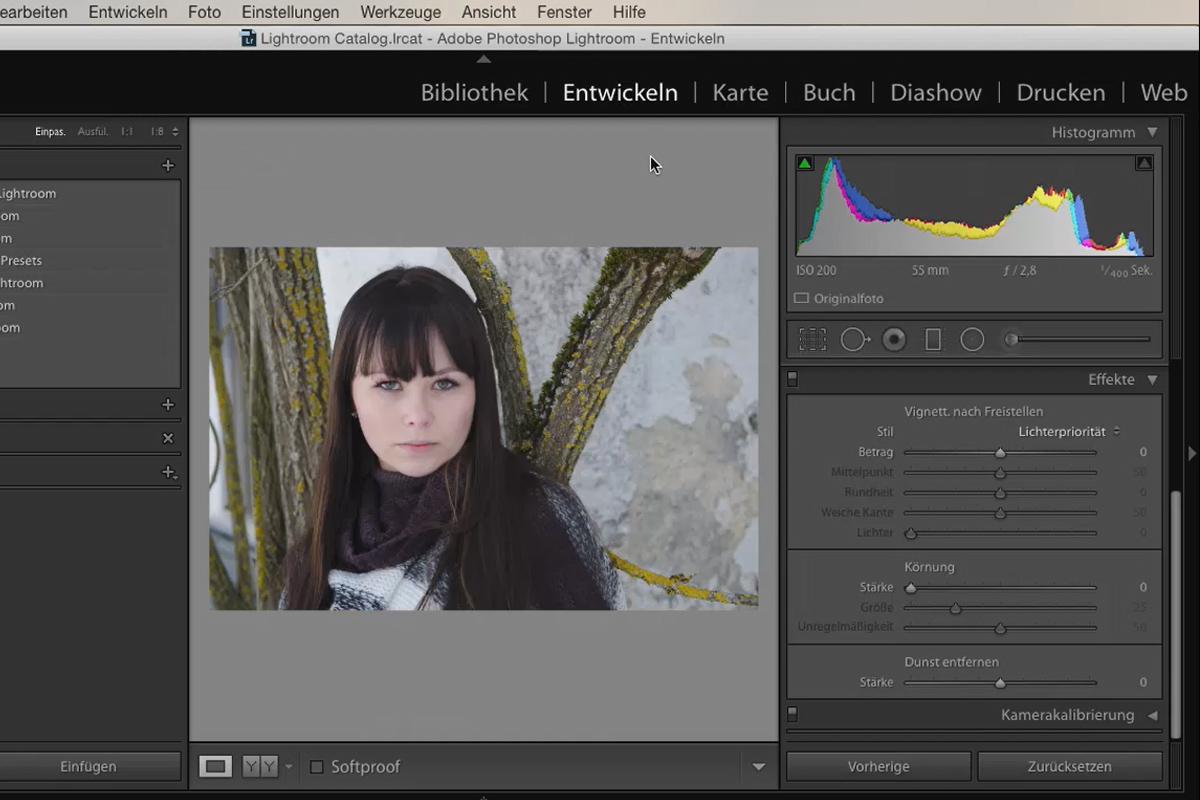The image size is (1200, 800).
Task: Activate the red eye correction tool
Action: point(894,340)
